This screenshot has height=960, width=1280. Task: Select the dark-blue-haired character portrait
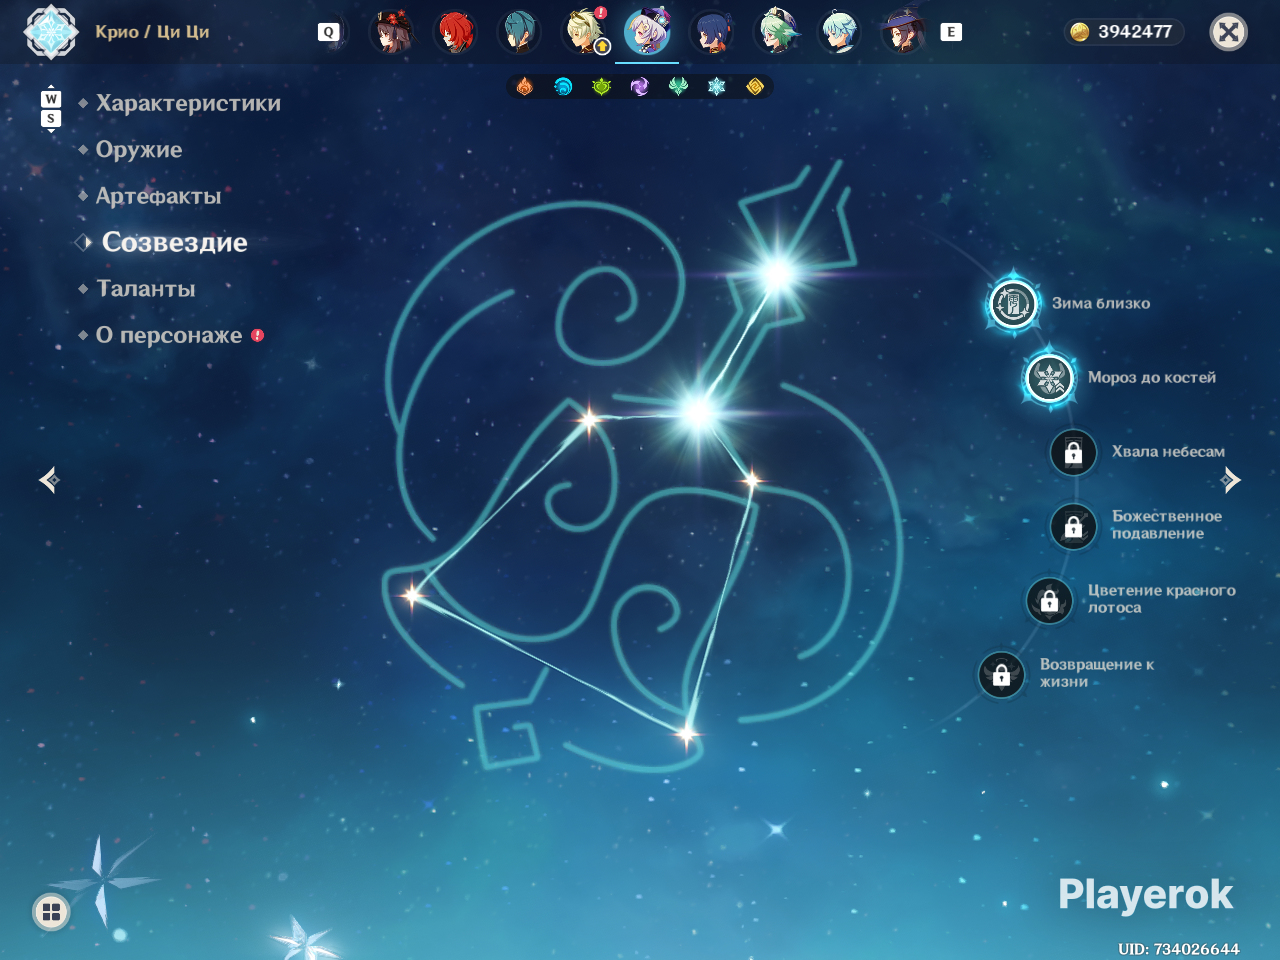(711, 32)
